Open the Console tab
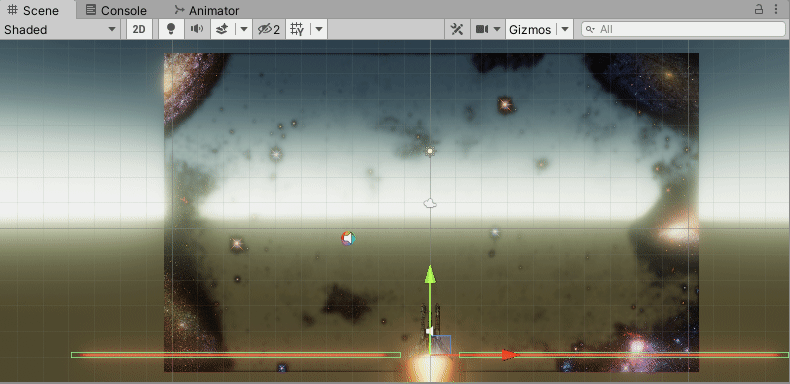This screenshot has width=790, height=384. [x=116, y=10]
